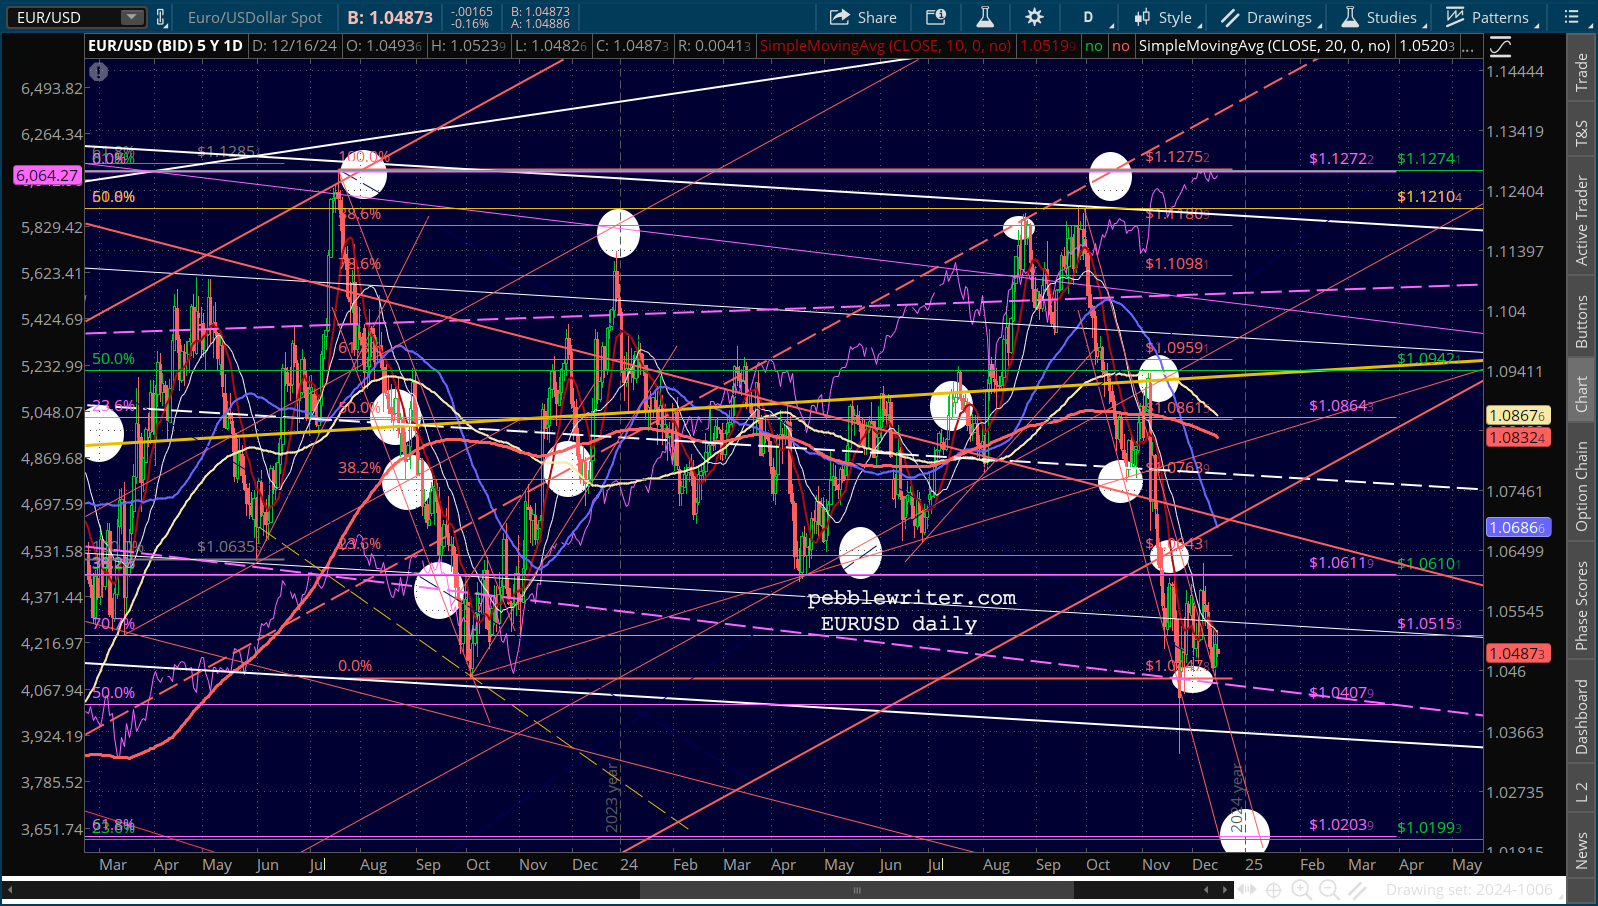This screenshot has height=906, width=1598.
Task: Click the scroll-left arrow near zoom controls
Action: (x=1207, y=889)
